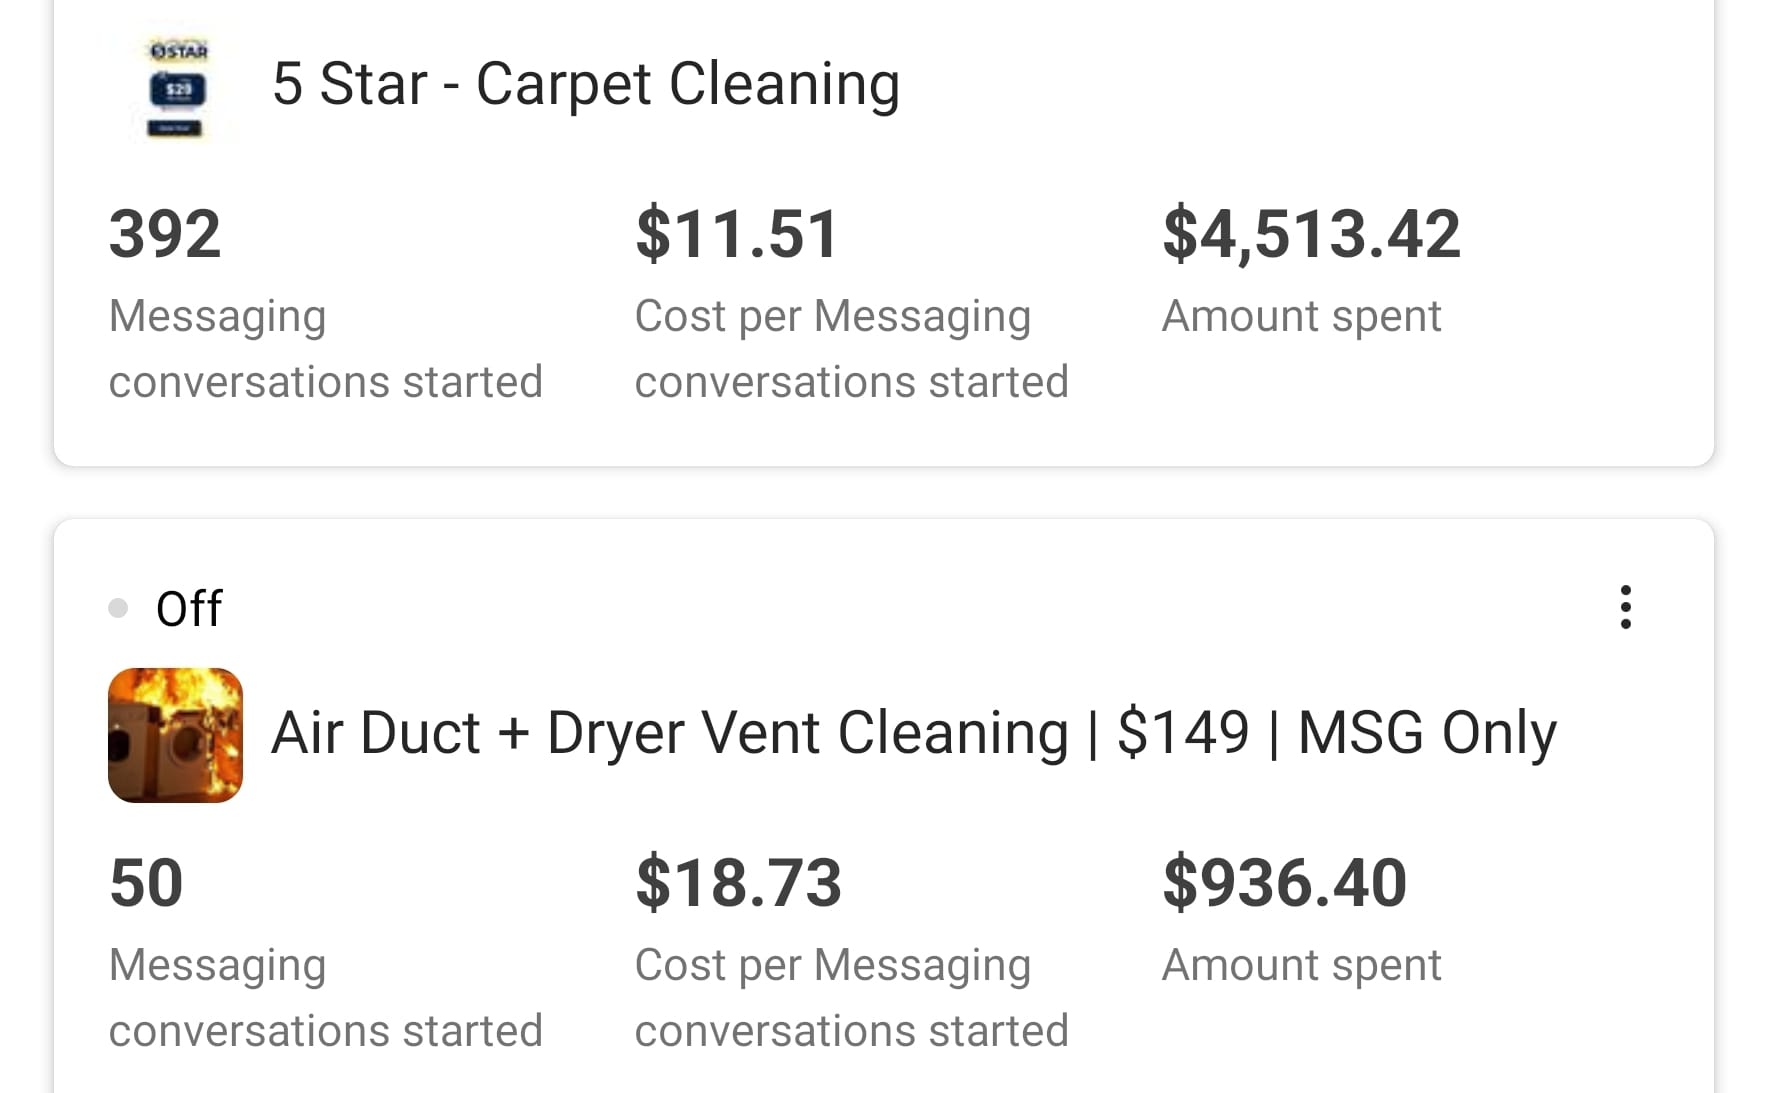Image resolution: width=1767 pixels, height=1093 pixels.
Task: Select Messaging conversations started label under 392
Action: pos(325,349)
